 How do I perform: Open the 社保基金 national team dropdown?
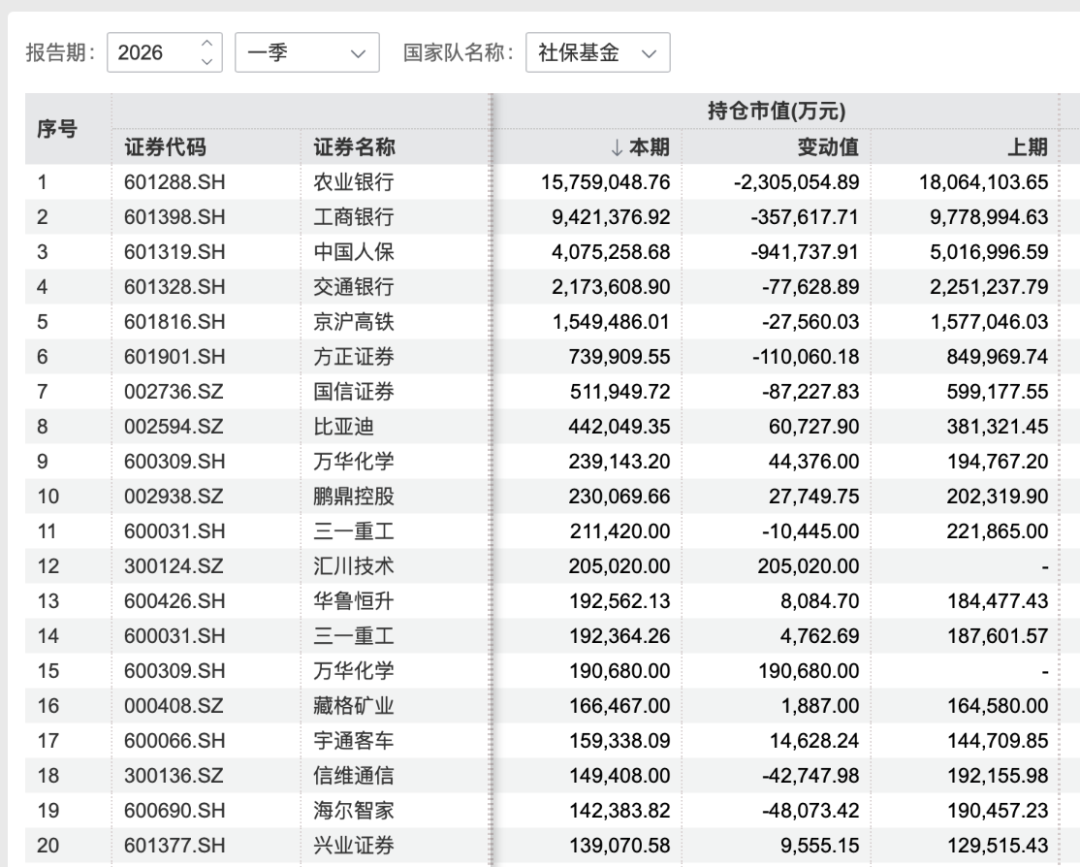pos(598,52)
